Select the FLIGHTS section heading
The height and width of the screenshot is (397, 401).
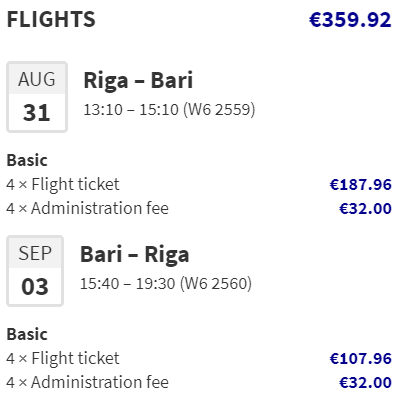(x=51, y=19)
